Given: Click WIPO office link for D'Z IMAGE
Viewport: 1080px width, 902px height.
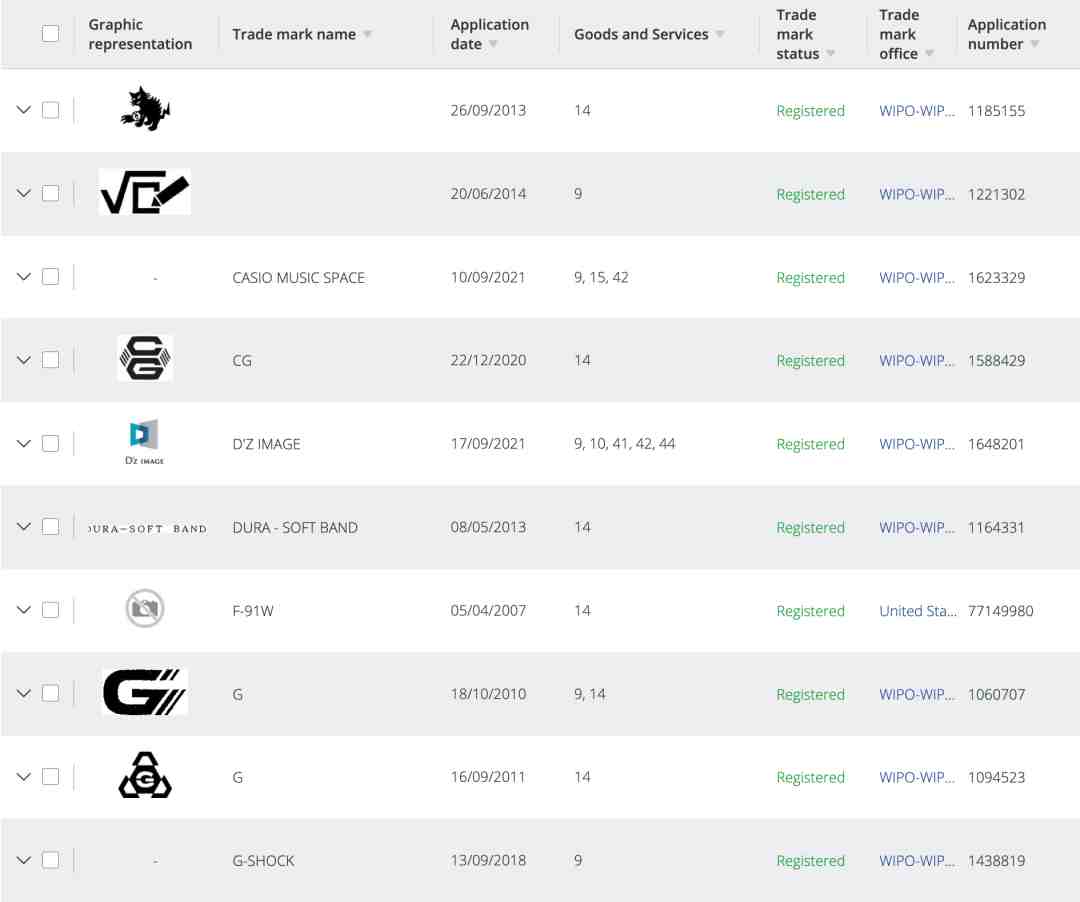Looking at the screenshot, I should [917, 444].
